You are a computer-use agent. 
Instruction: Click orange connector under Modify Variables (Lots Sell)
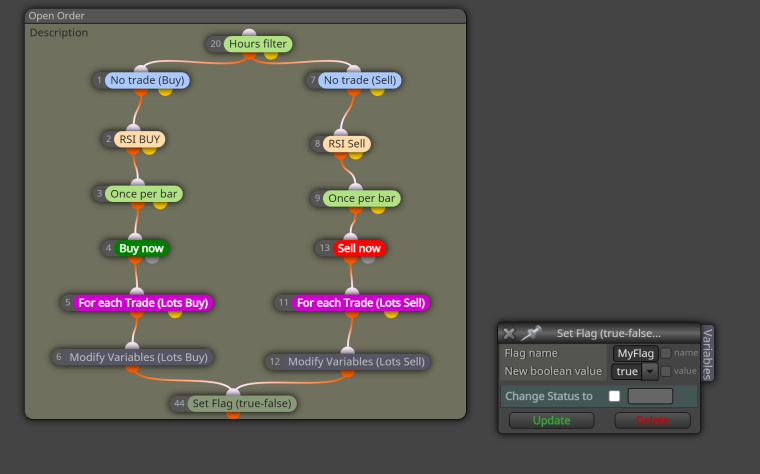coord(348,373)
